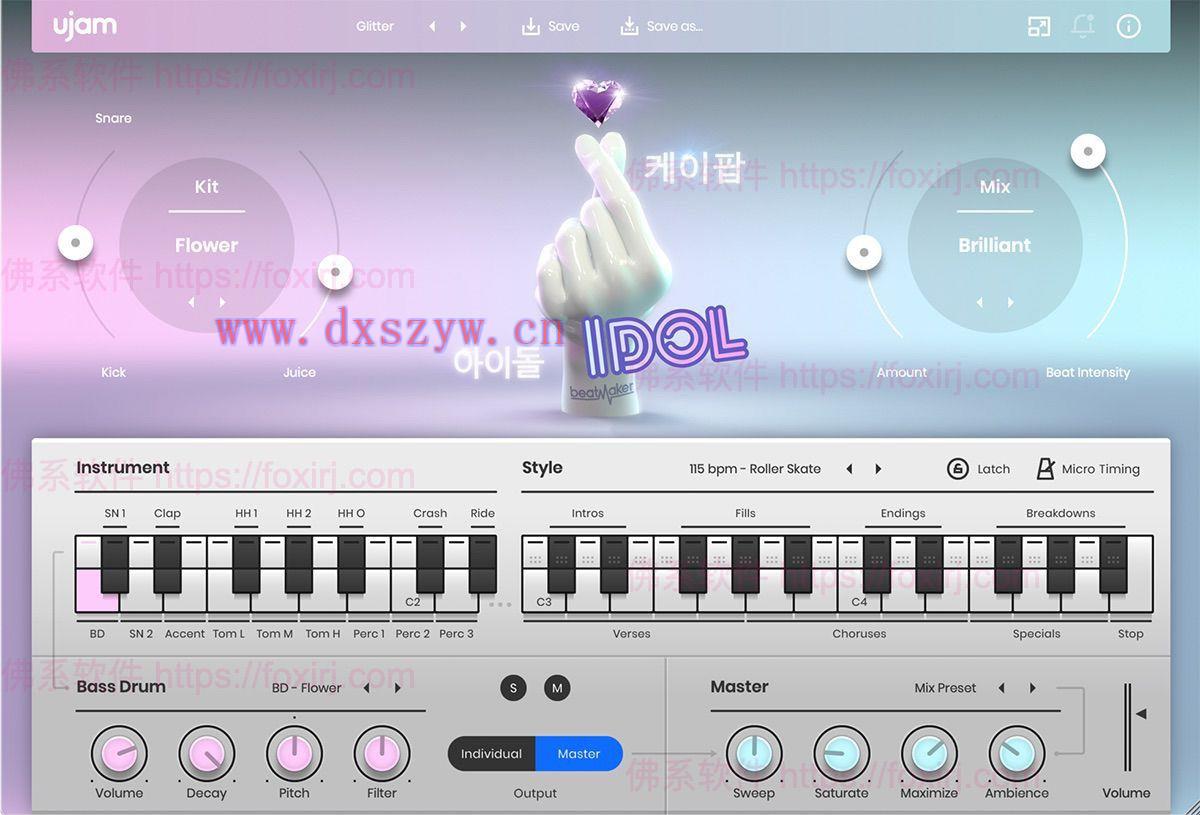Trigger the HH O black key

pos(351,565)
